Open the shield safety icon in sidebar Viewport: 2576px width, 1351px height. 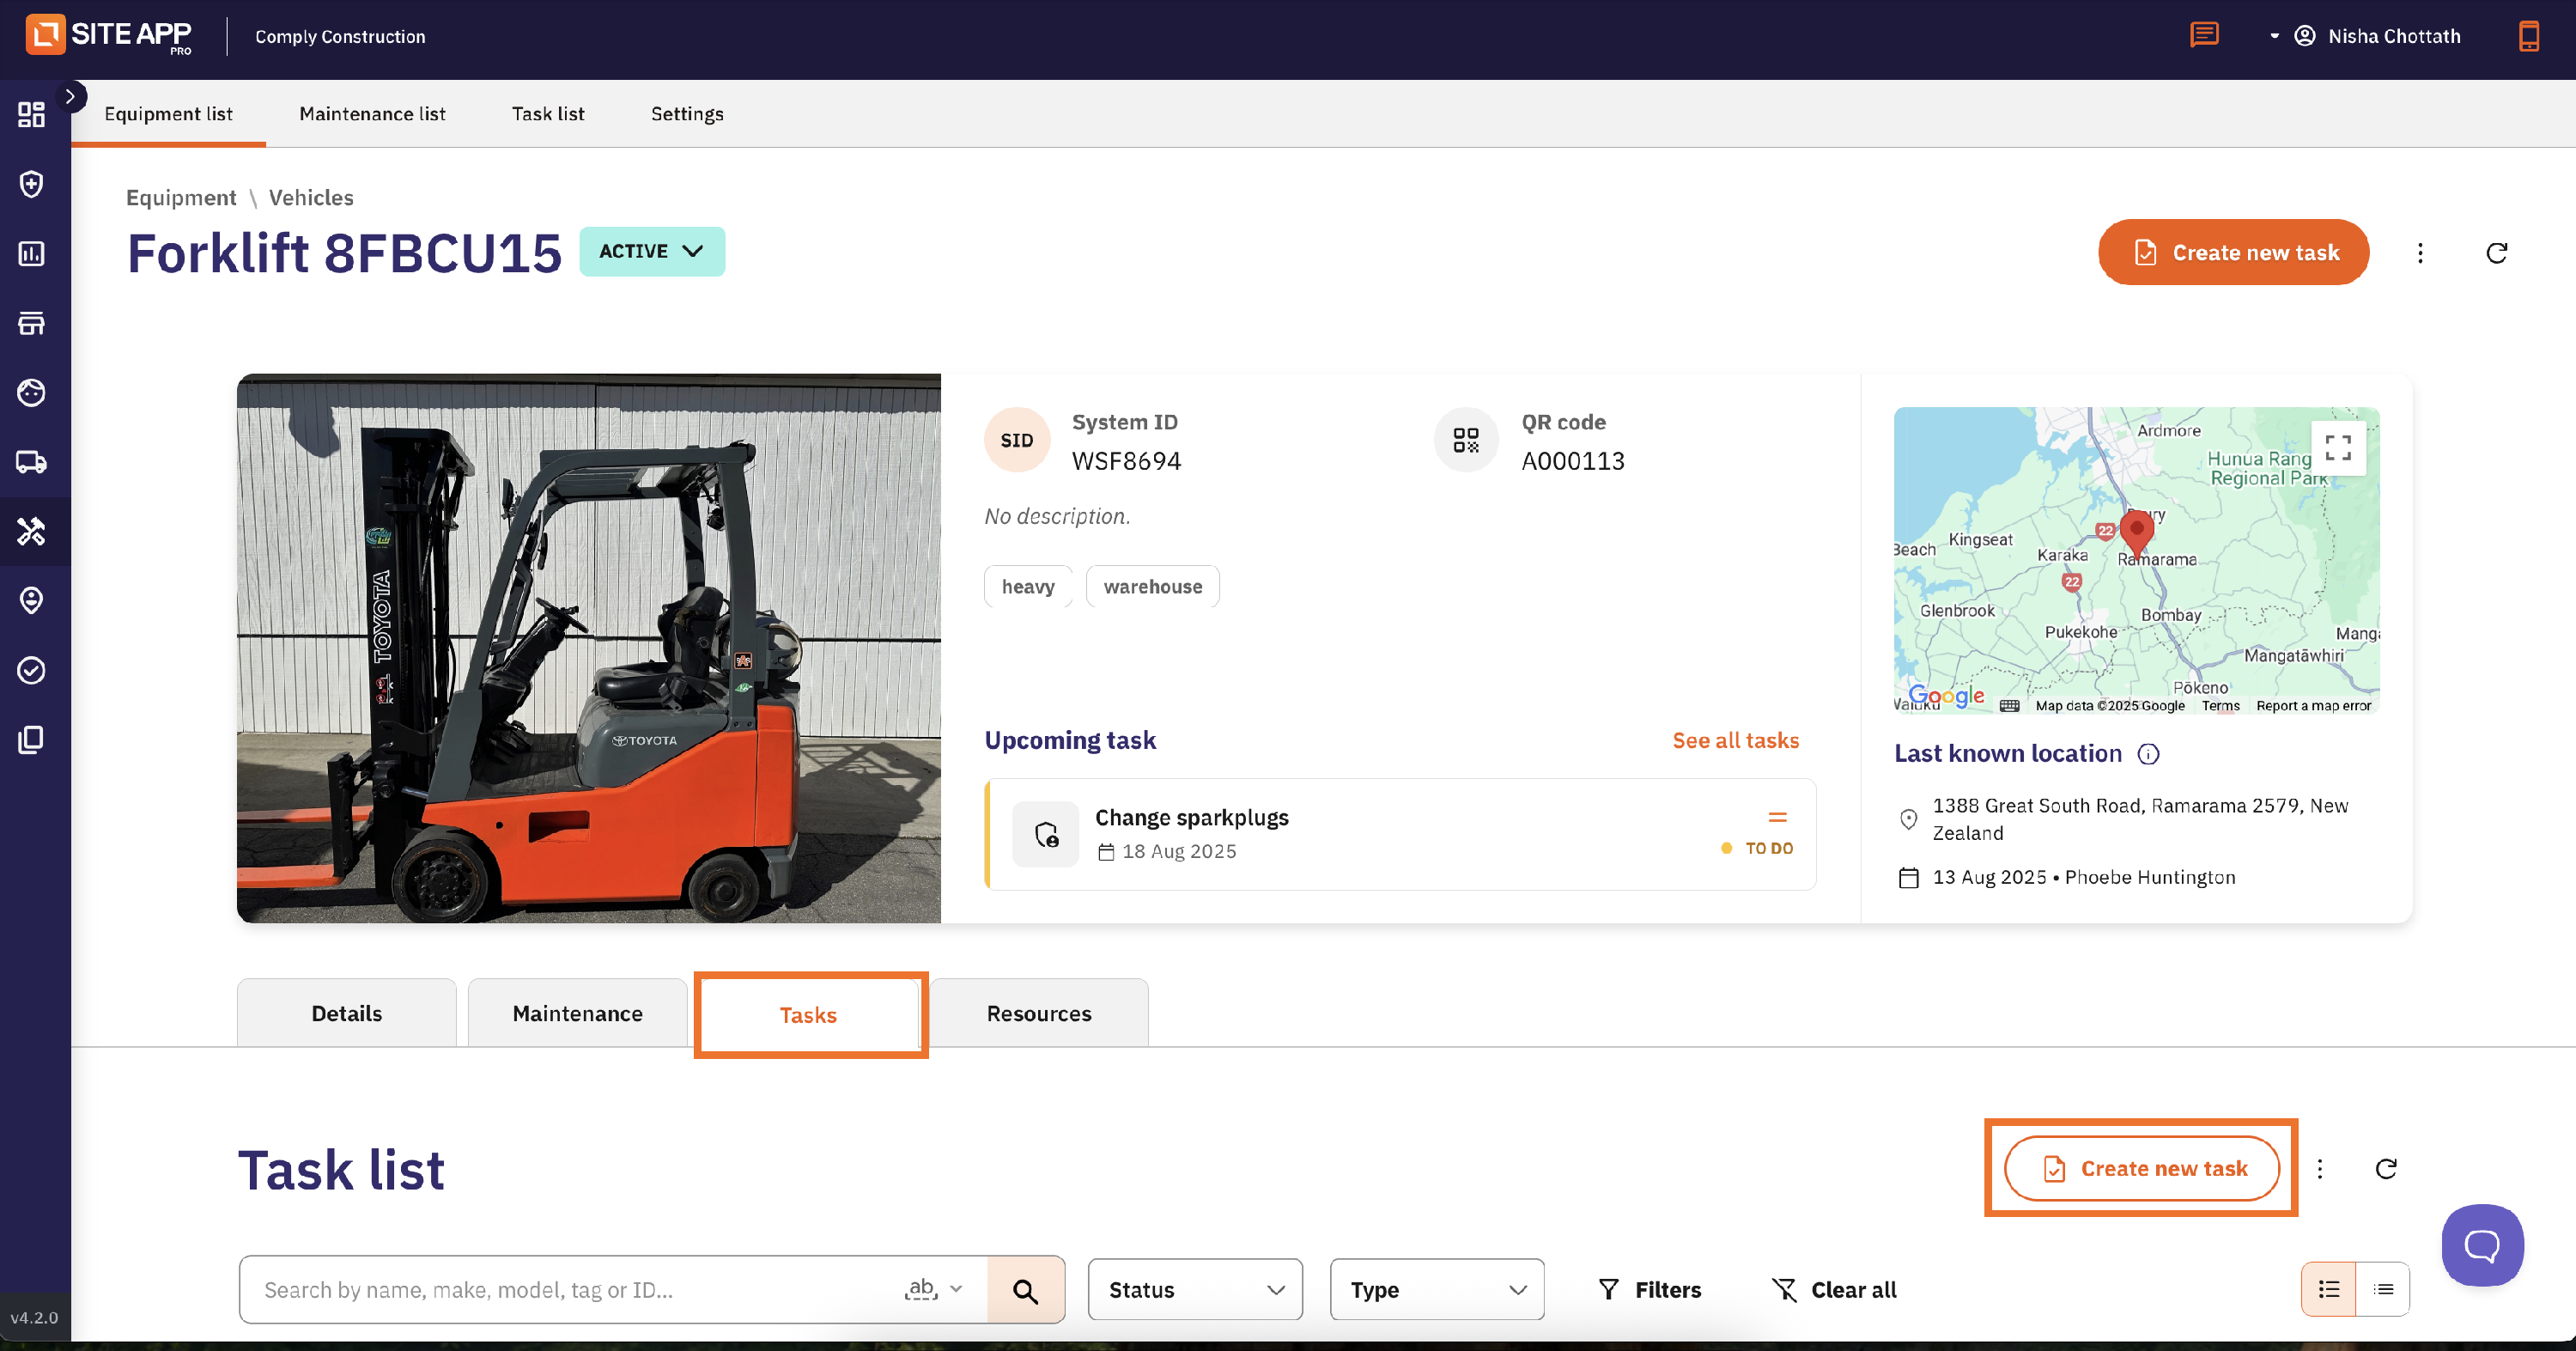(x=31, y=184)
